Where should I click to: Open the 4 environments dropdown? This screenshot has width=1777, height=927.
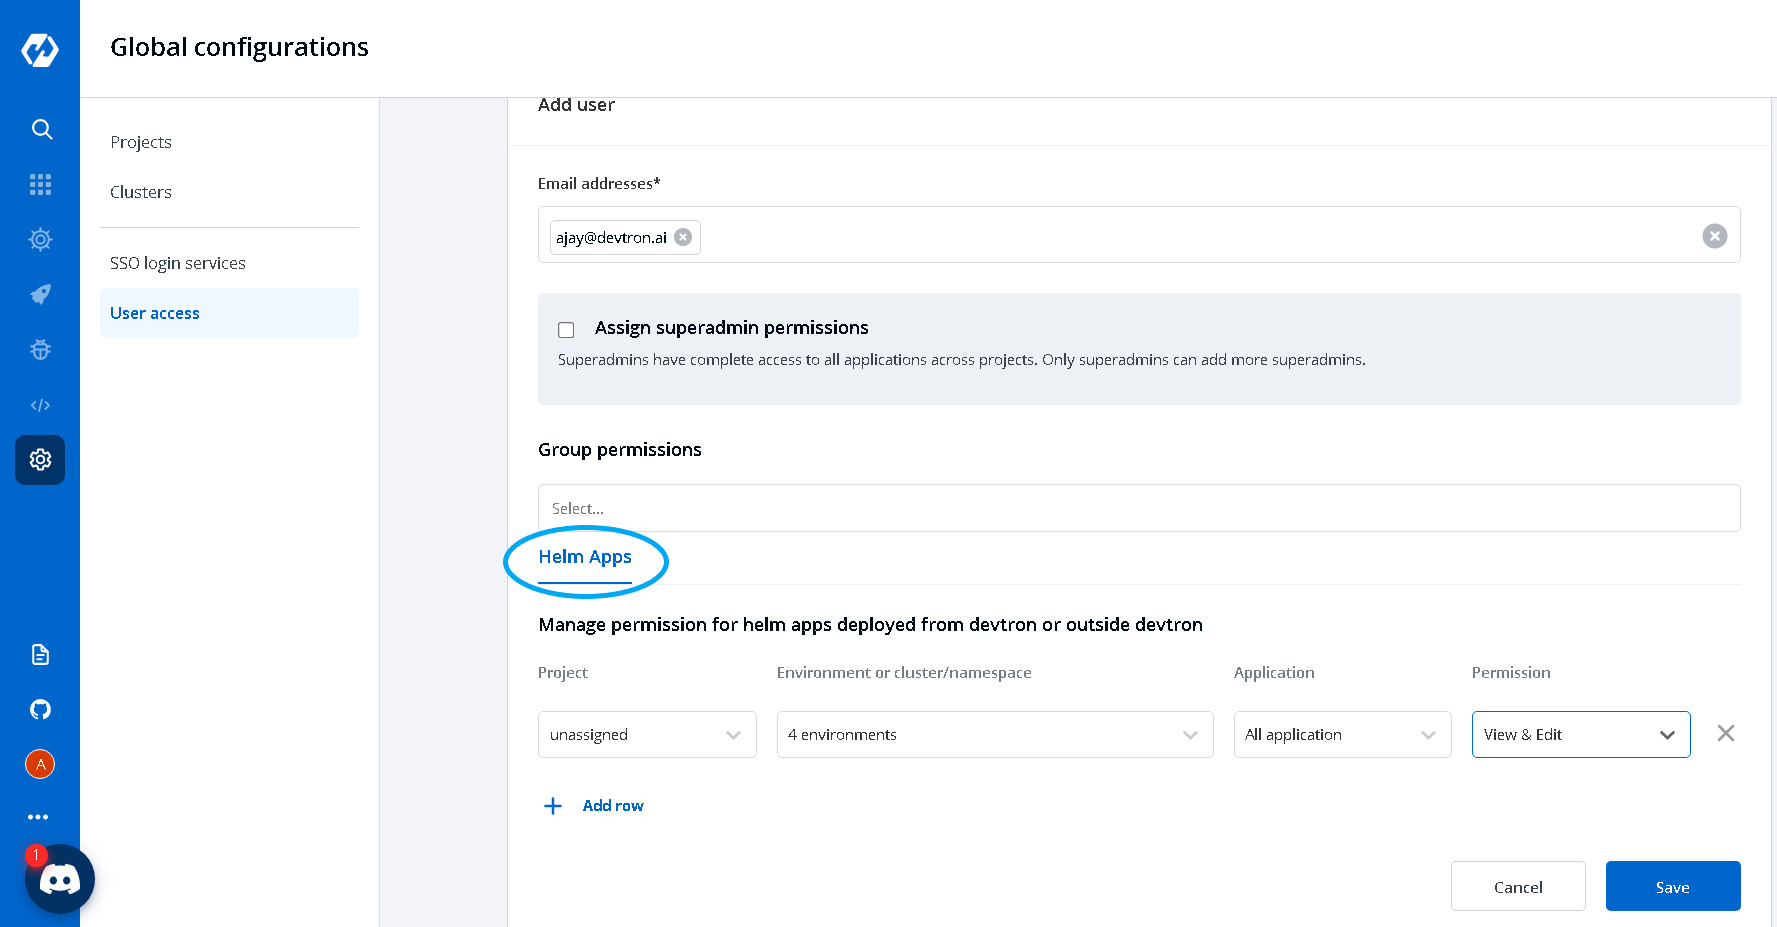pos(994,734)
